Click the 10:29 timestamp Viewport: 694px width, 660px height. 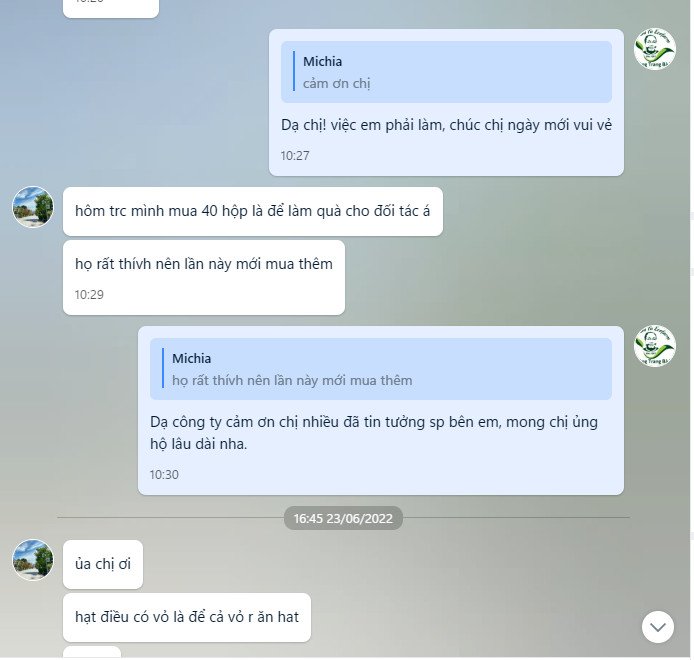pyautogui.click(x=89, y=295)
